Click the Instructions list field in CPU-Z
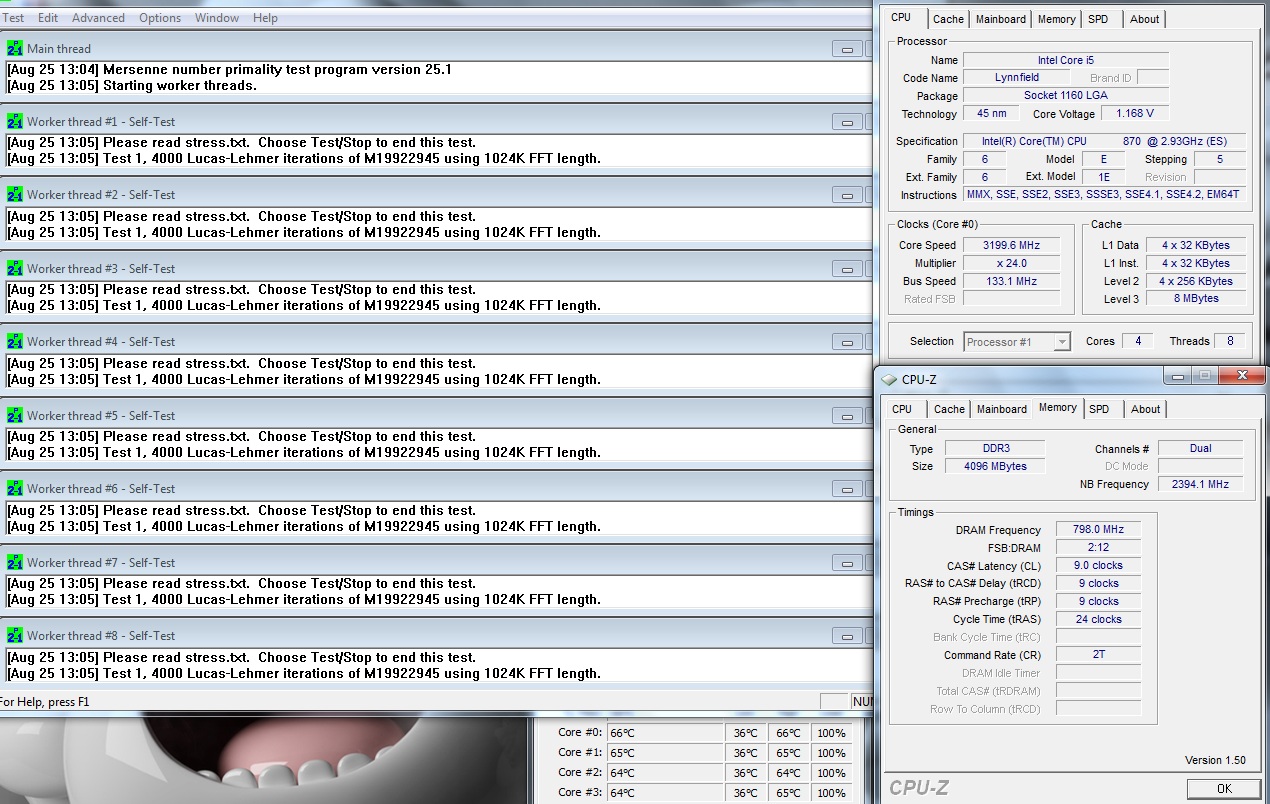 [x=1105, y=195]
